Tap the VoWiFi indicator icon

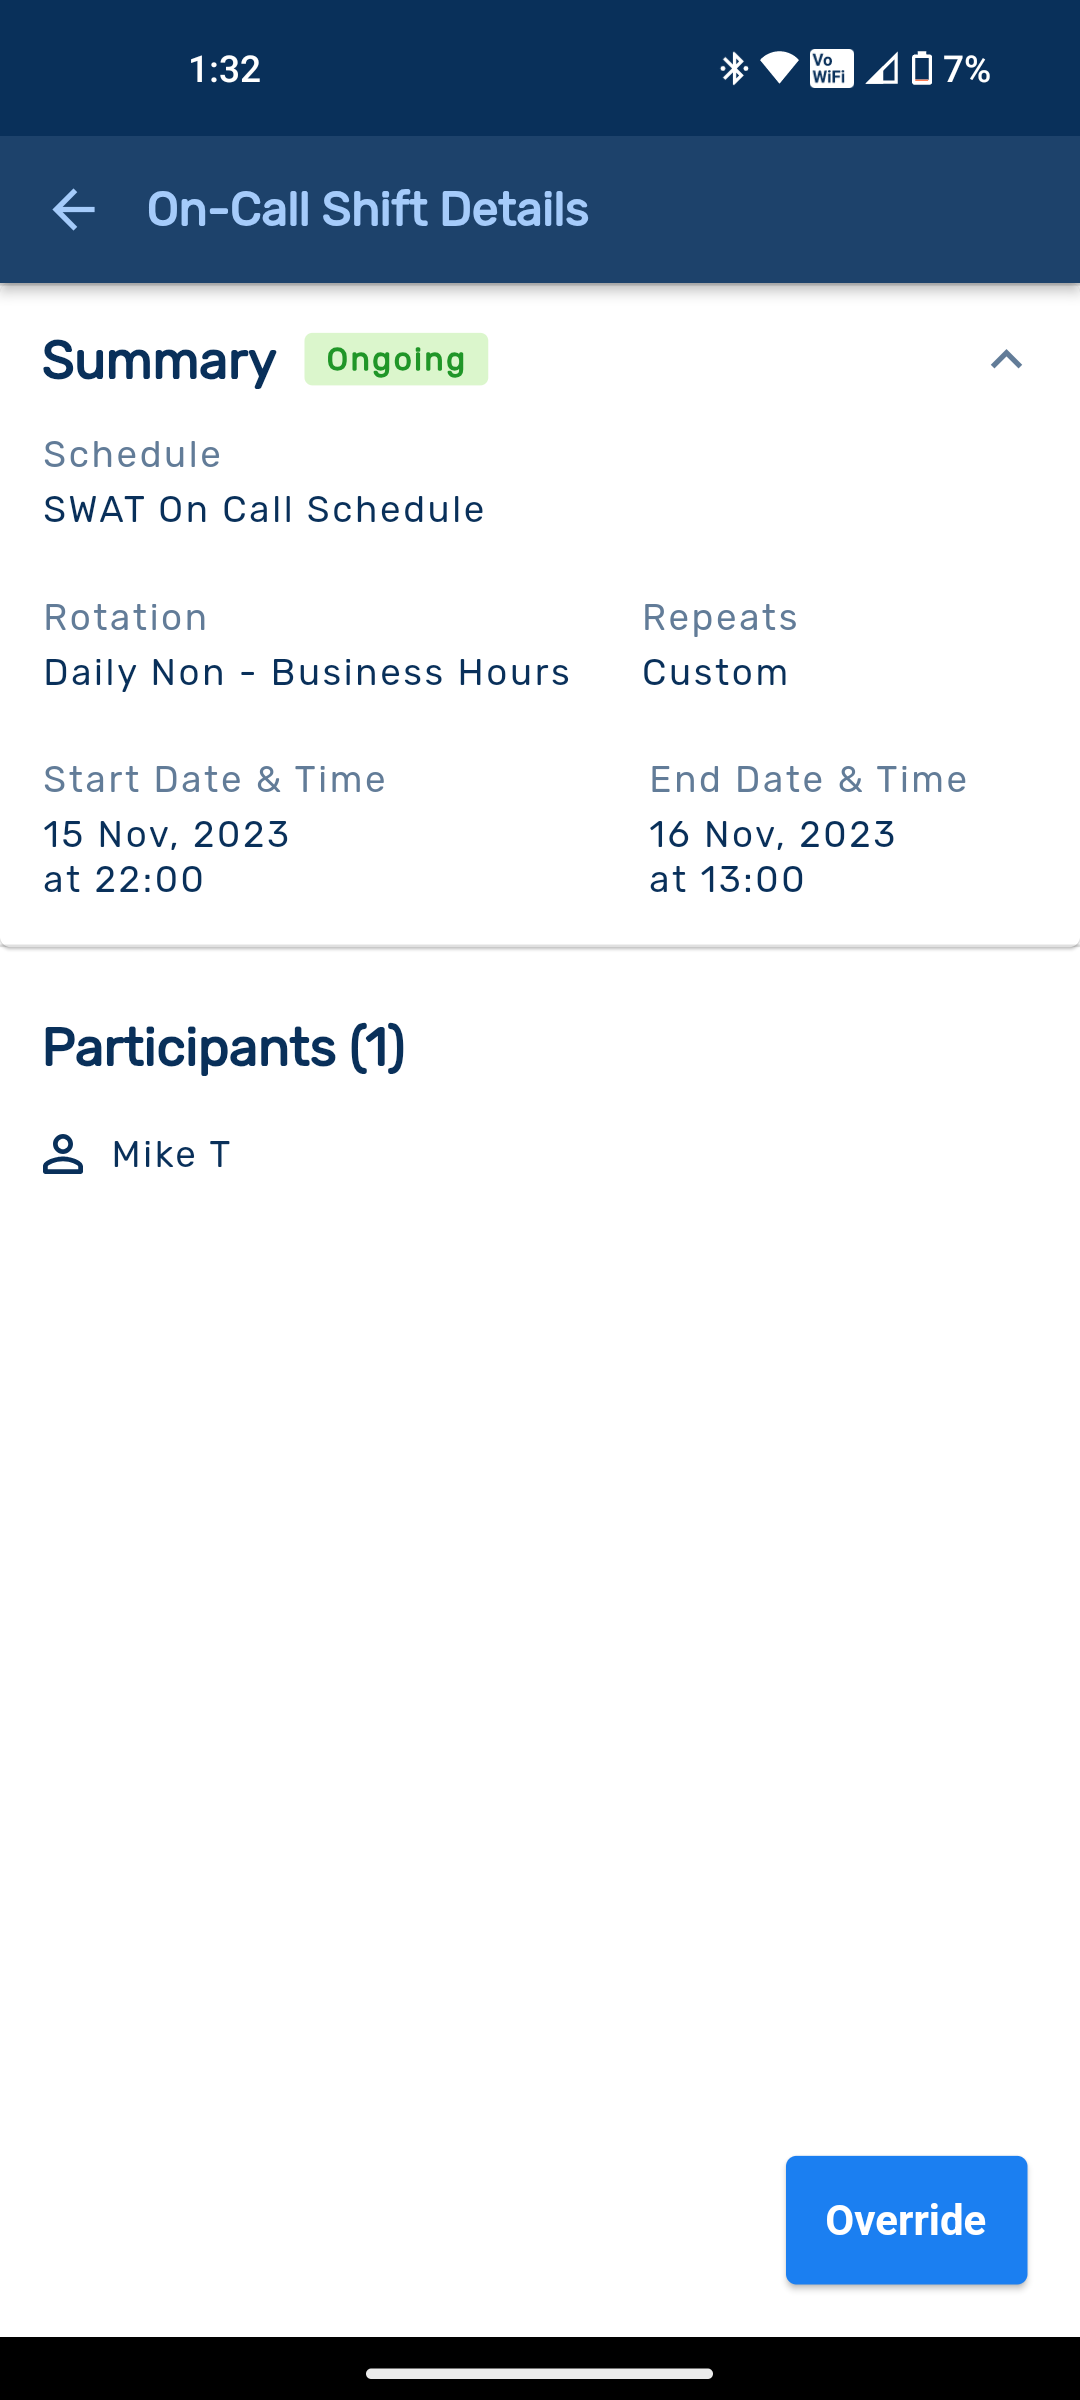831,69
